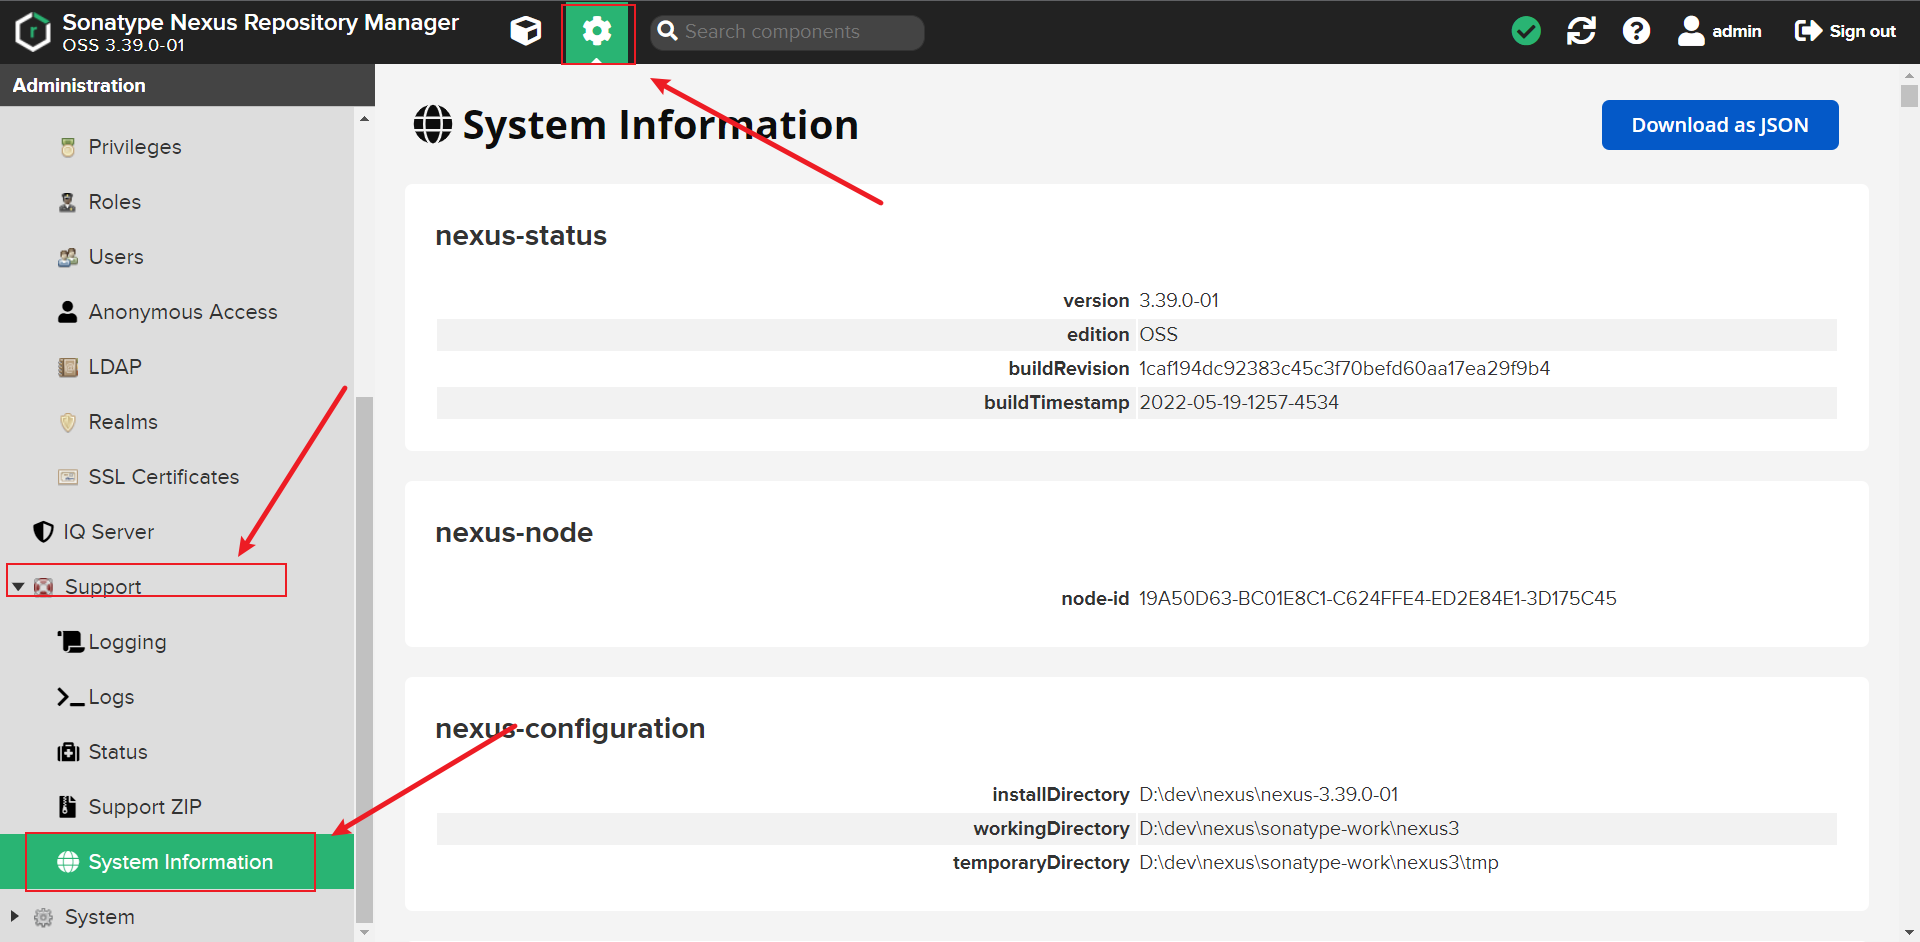Open the help question mark icon
The image size is (1920, 942).
(1636, 31)
